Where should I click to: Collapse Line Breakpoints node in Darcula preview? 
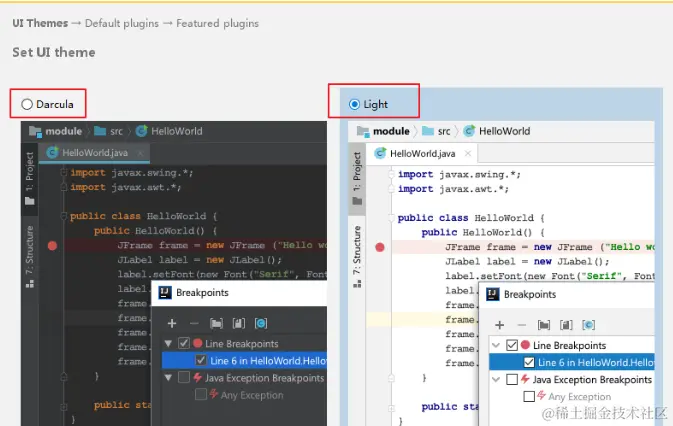(x=168, y=344)
